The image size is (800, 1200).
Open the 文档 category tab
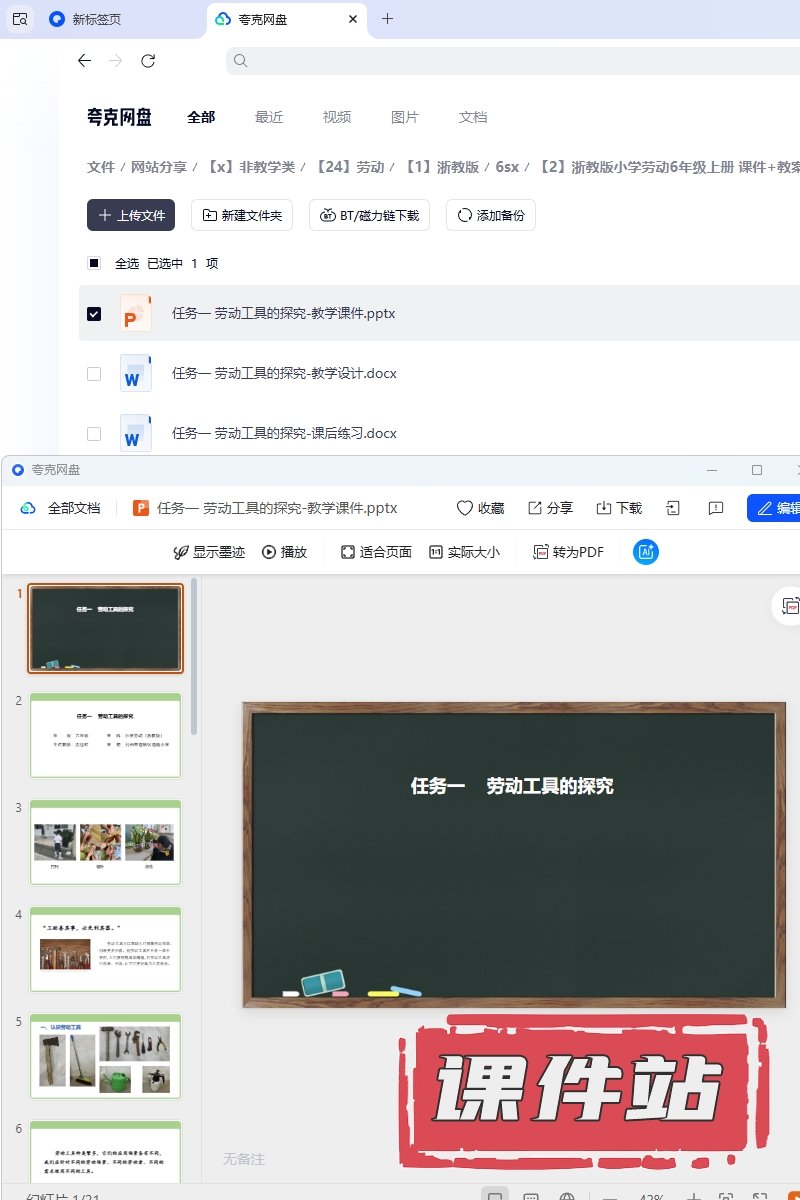(473, 117)
